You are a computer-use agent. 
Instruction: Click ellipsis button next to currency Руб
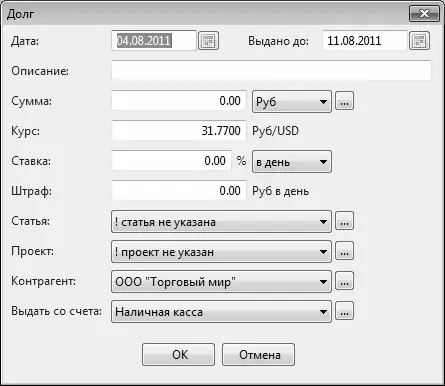[344, 101]
